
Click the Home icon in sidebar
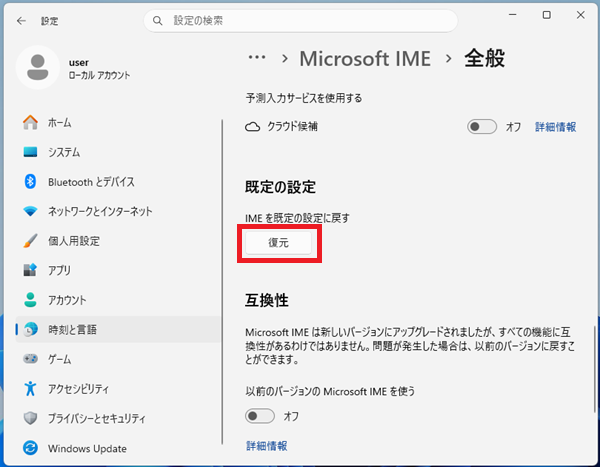pyautogui.click(x=30, y=123)
